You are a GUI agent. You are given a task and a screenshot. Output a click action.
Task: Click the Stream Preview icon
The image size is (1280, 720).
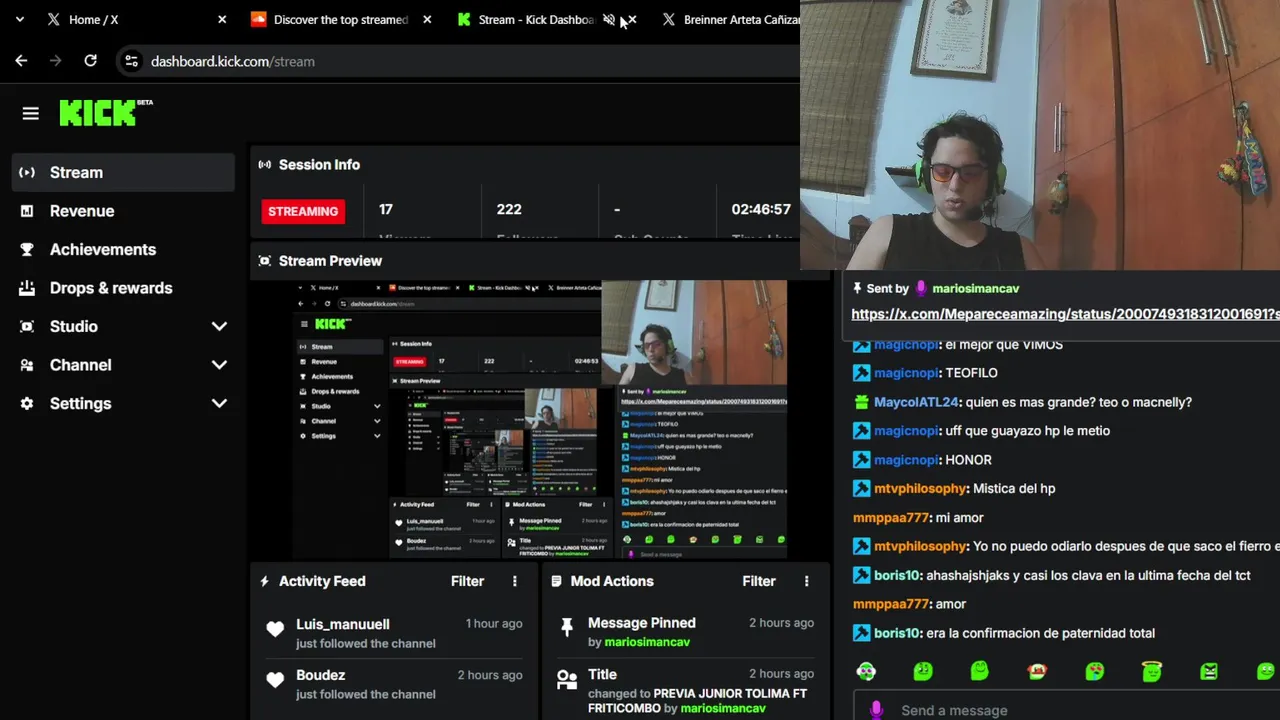click(264, 260)
